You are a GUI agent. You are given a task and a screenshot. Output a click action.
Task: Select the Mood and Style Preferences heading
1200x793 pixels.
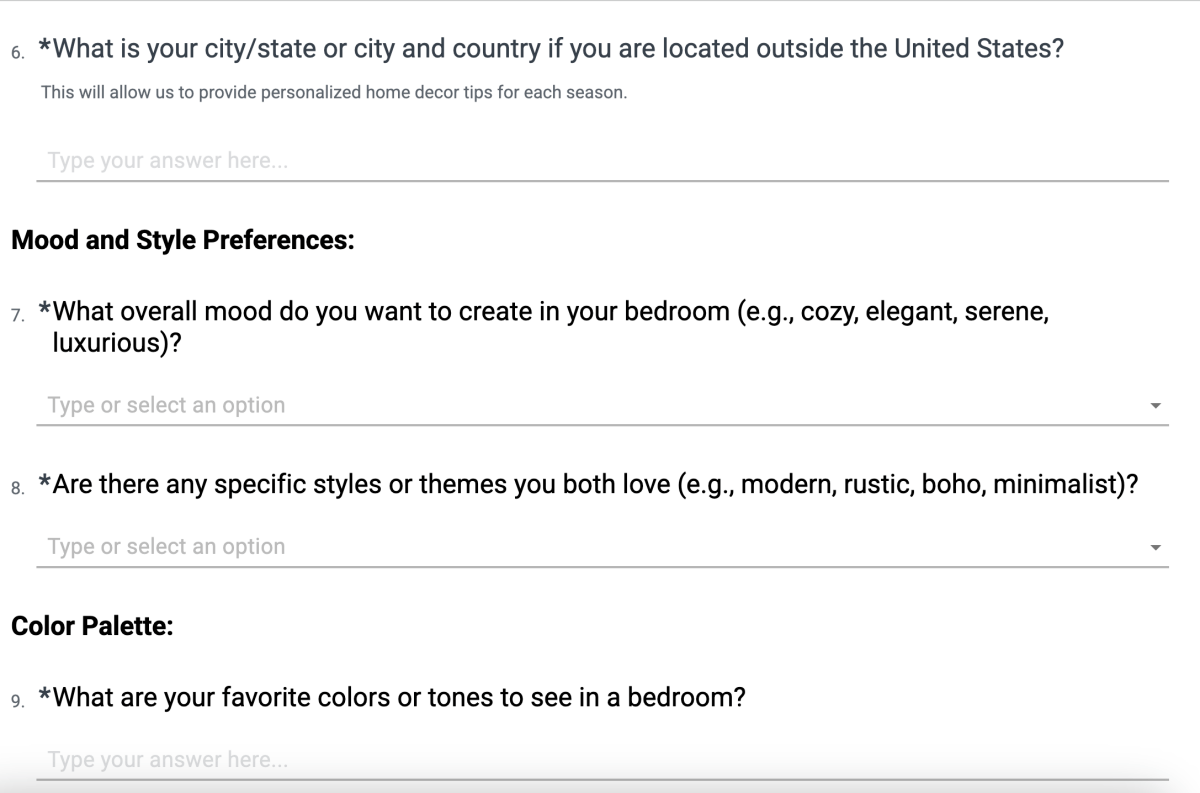pyautogui.click(x=183, y=242)
